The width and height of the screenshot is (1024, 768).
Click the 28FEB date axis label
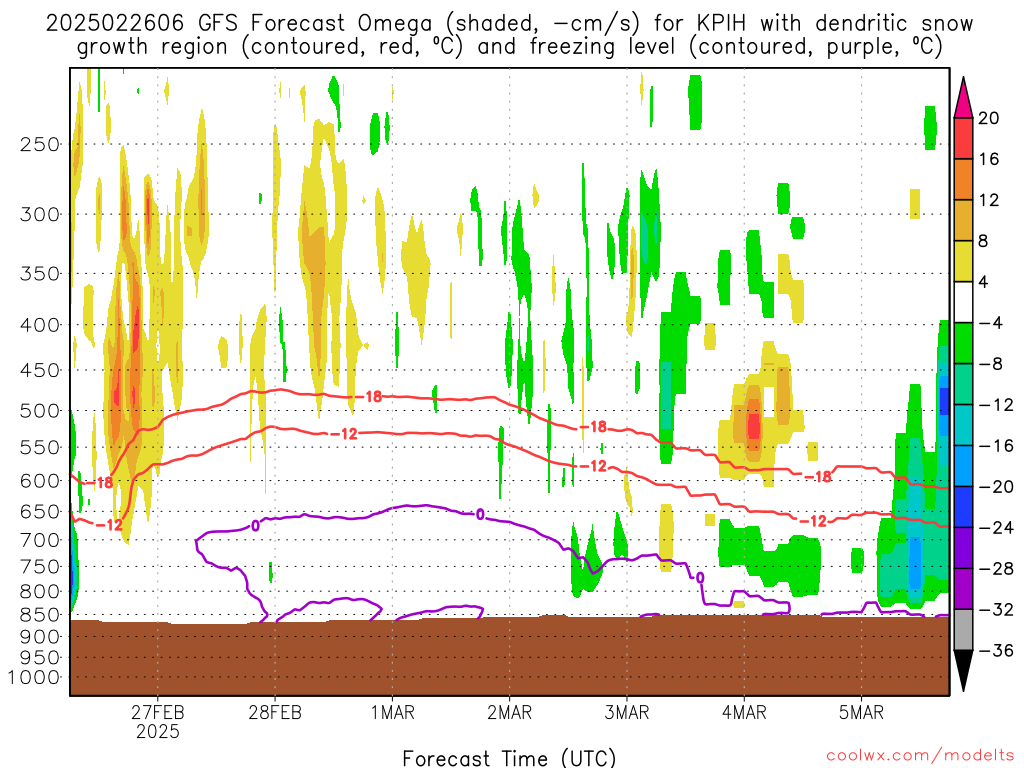pos(275,712)
